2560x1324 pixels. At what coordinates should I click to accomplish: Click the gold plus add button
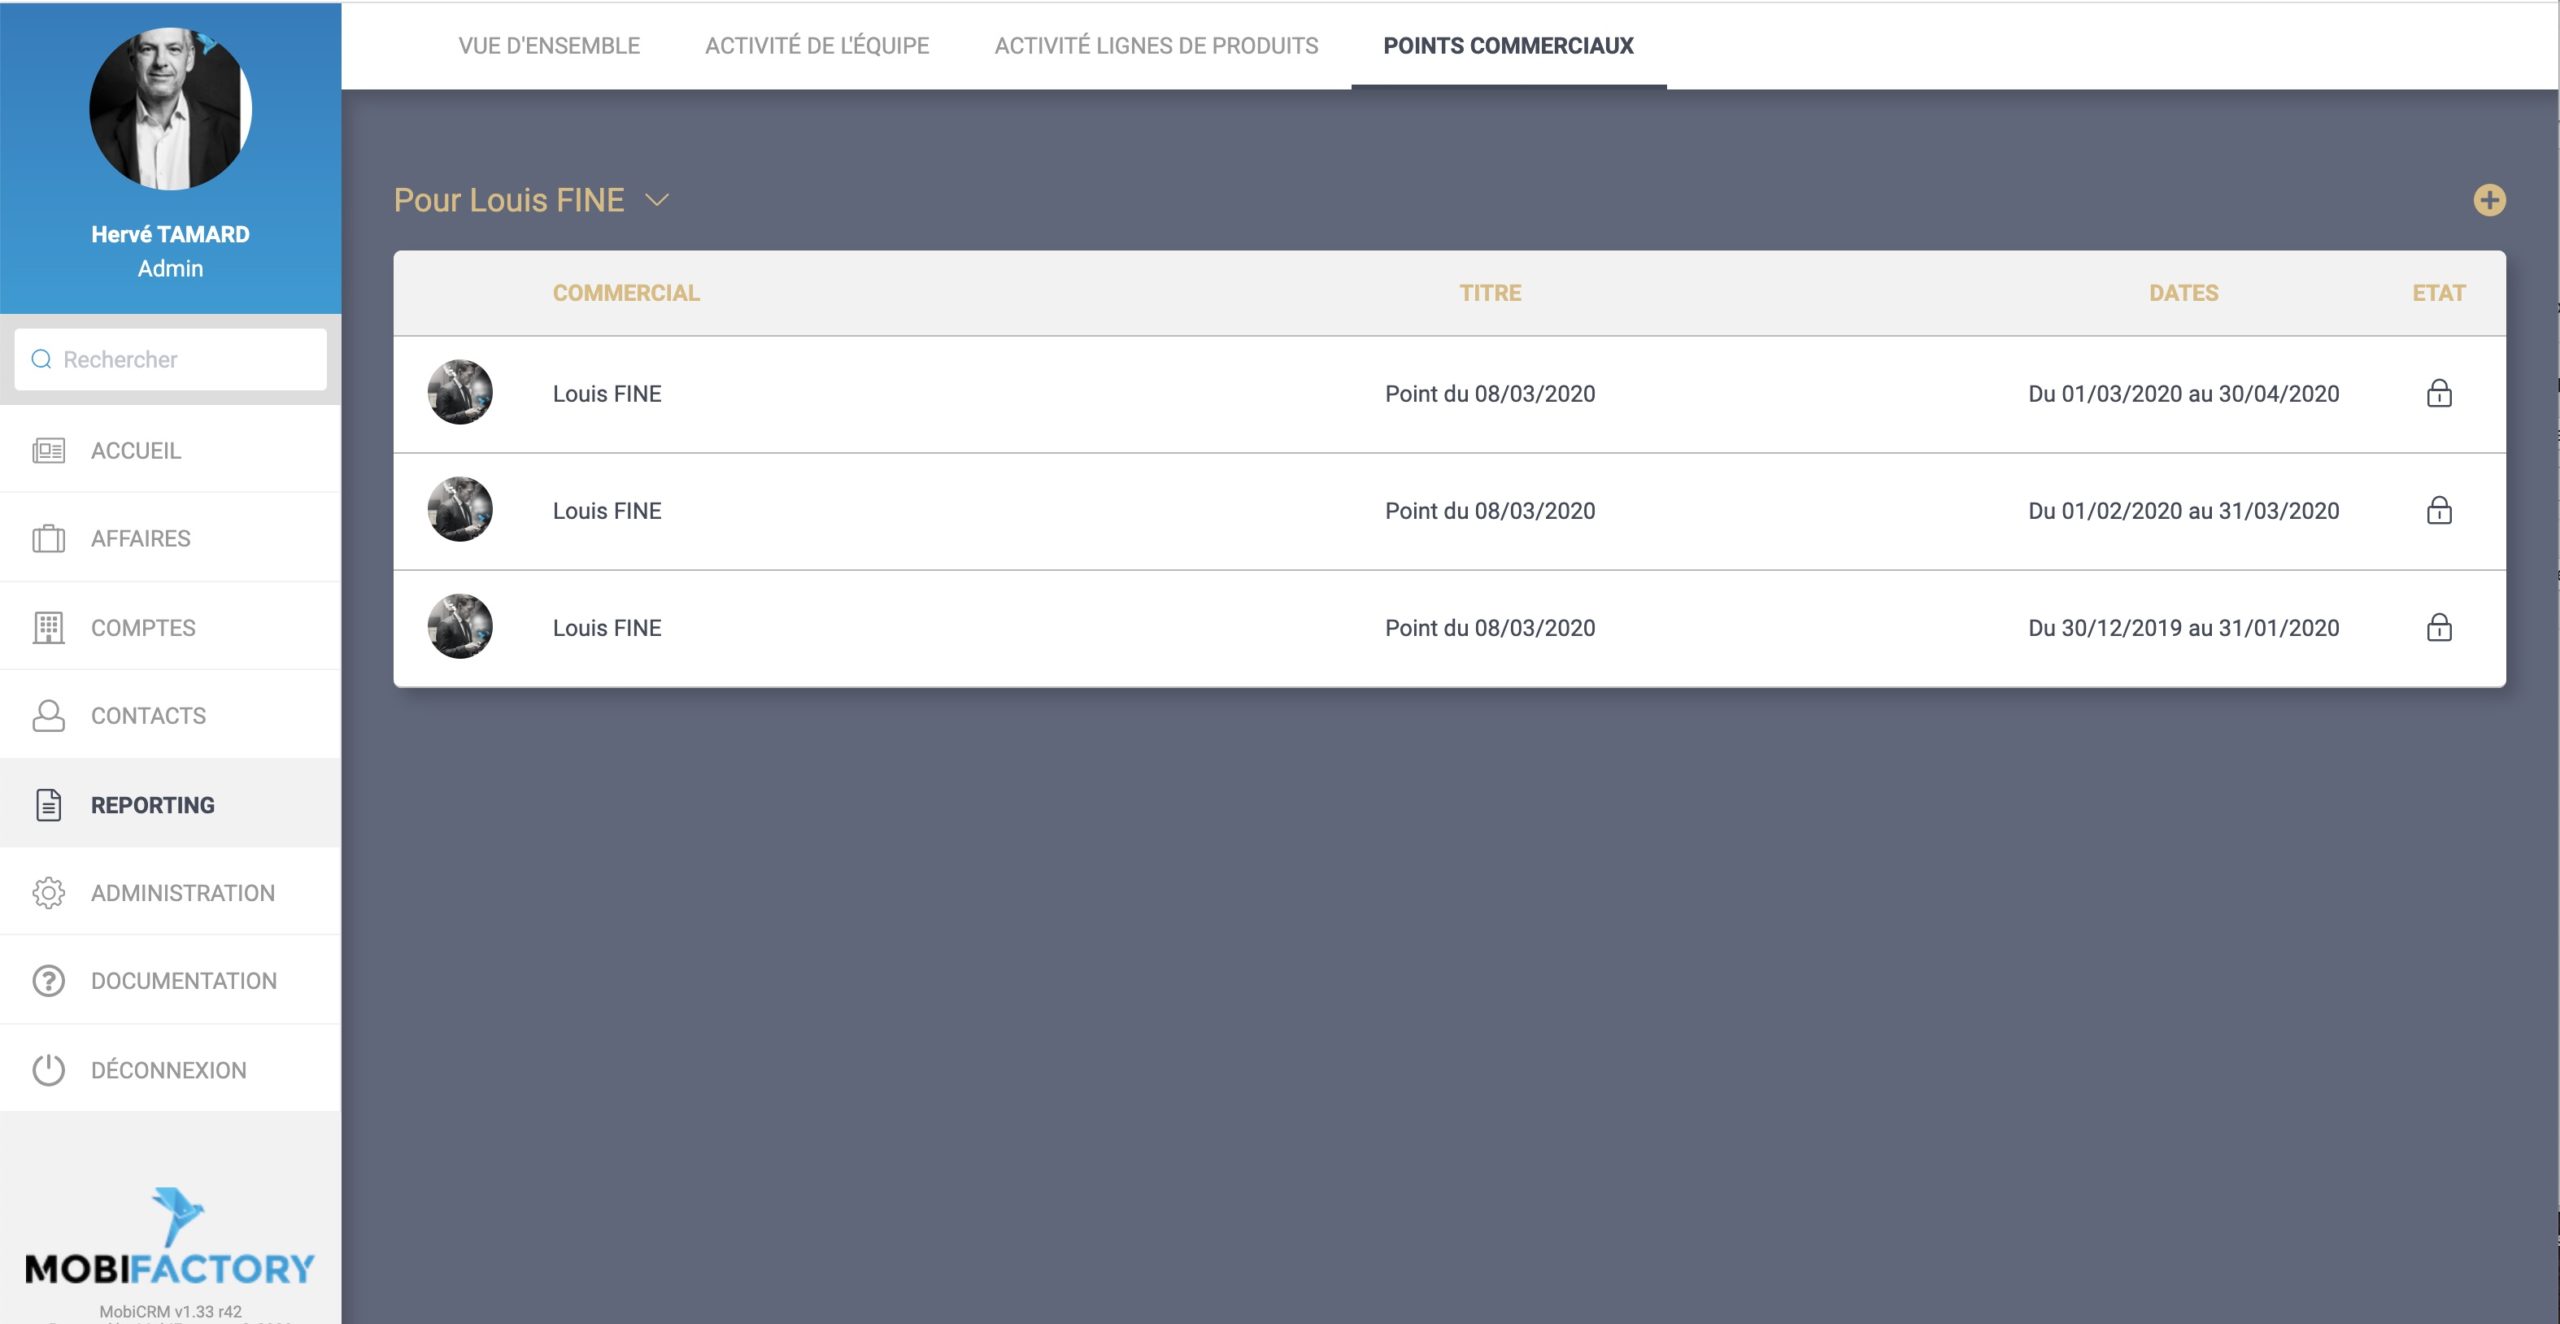pos(2489,200)
